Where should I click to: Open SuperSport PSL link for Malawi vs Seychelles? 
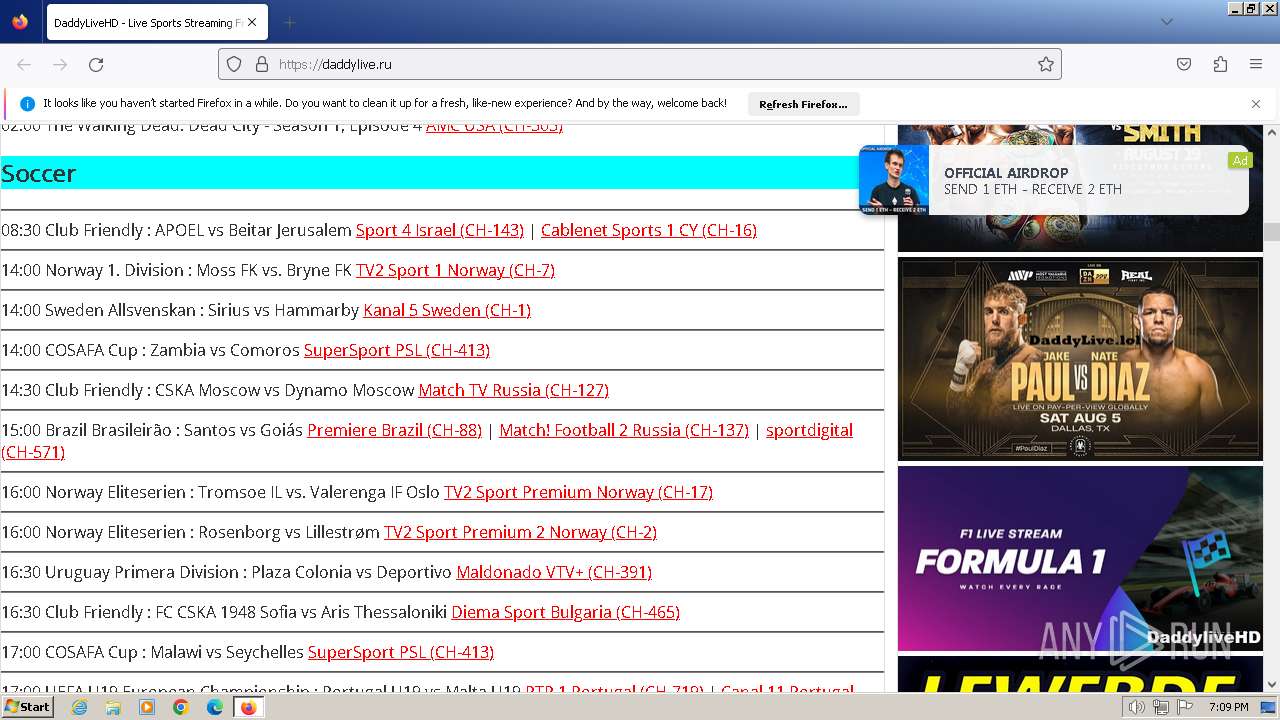pos(401,652)
